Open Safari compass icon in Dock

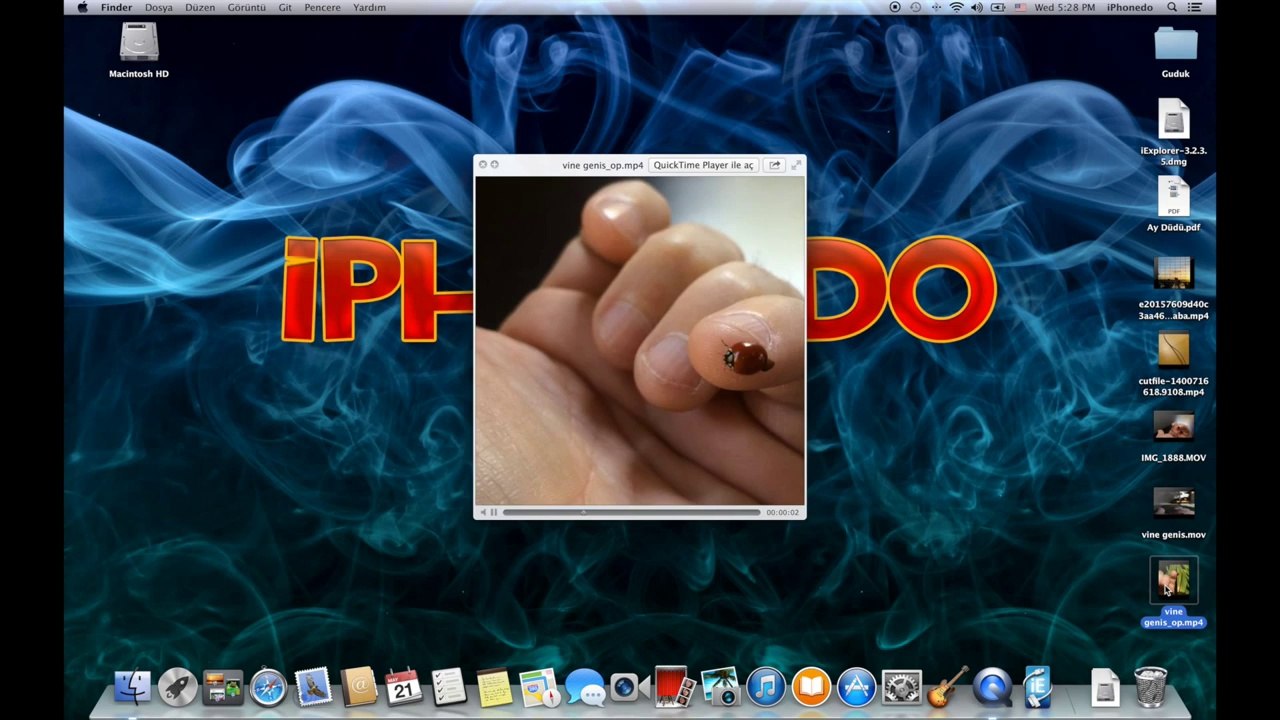(x=268, y=687)
